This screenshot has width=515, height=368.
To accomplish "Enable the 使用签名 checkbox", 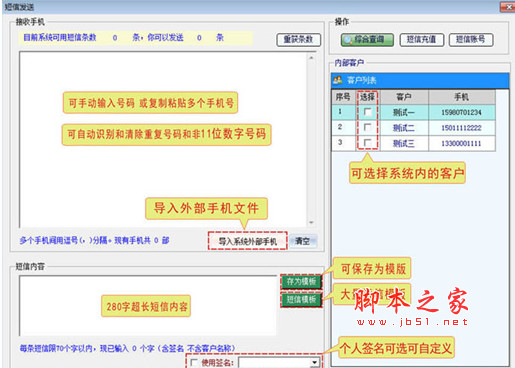I will (x=194, y=362).
